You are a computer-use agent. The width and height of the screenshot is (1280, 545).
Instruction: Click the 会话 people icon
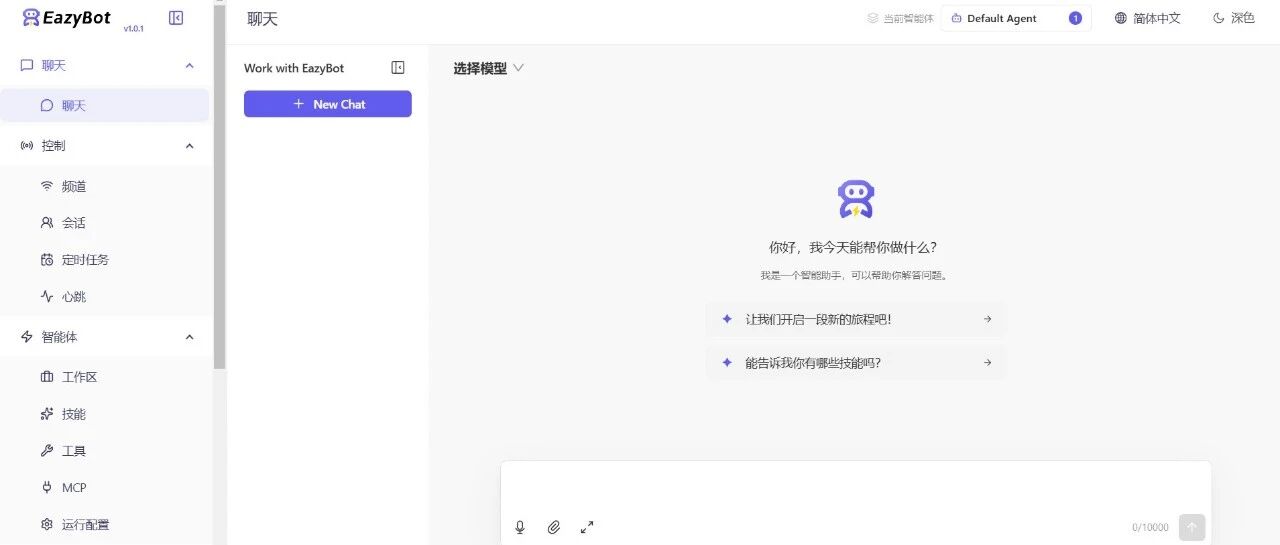47,223
